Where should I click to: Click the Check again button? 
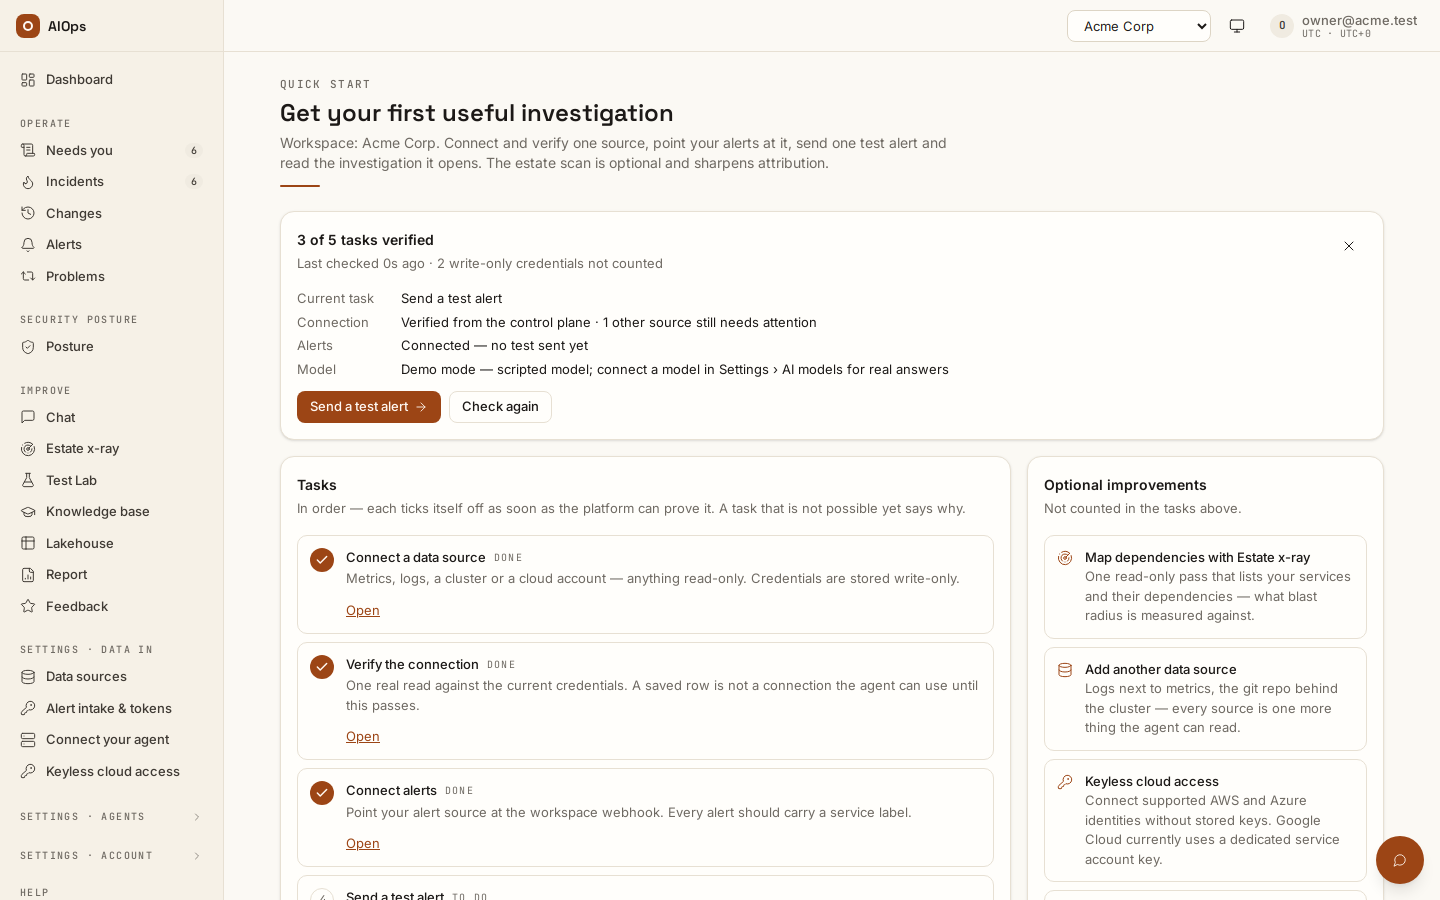click(x=500, y=407)
